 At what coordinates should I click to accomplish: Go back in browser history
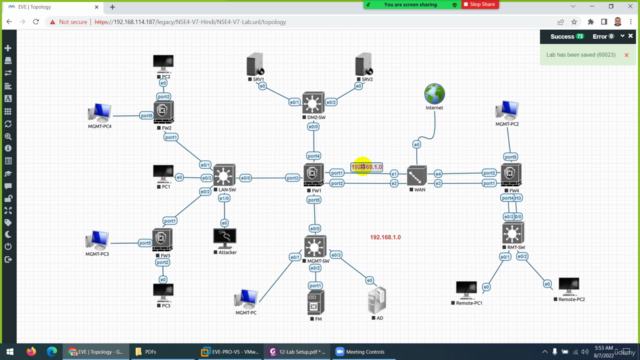click(x=9, y=22)
